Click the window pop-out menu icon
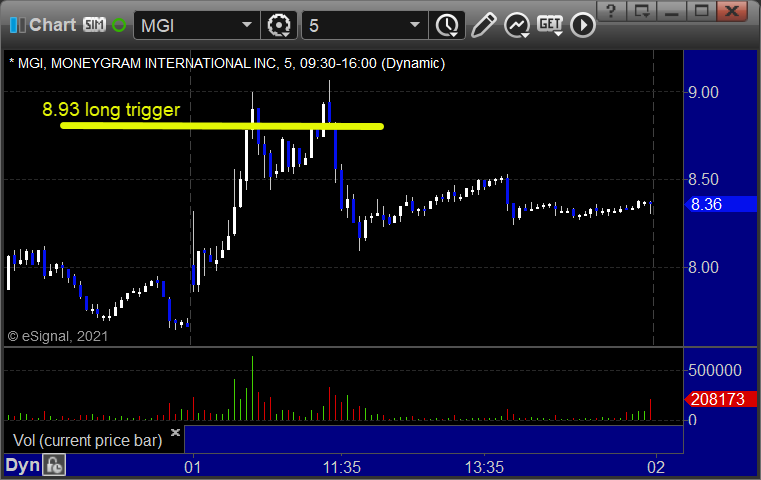This screenshot has width=761, height=480. point(641,10)
